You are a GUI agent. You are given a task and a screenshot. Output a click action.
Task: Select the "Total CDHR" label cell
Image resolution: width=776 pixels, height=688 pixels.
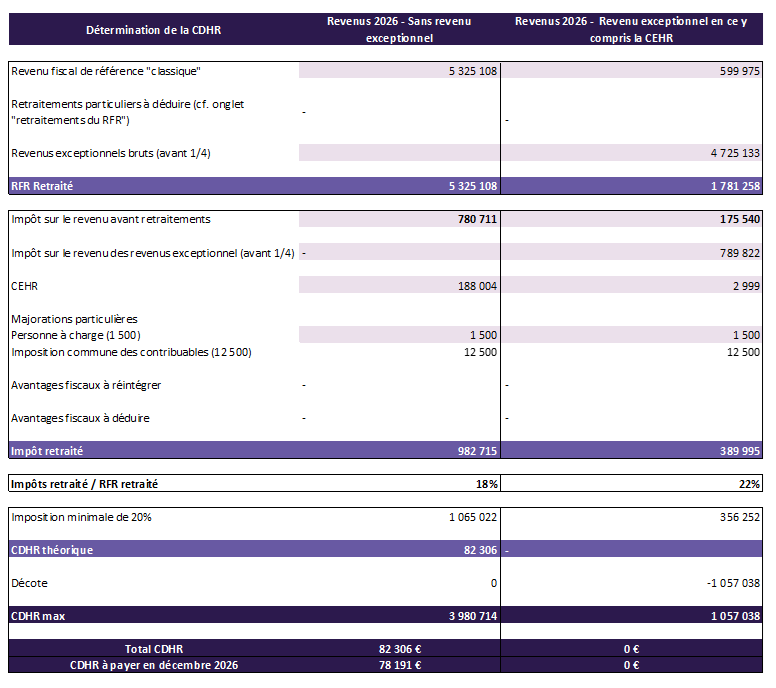[154, 648]
